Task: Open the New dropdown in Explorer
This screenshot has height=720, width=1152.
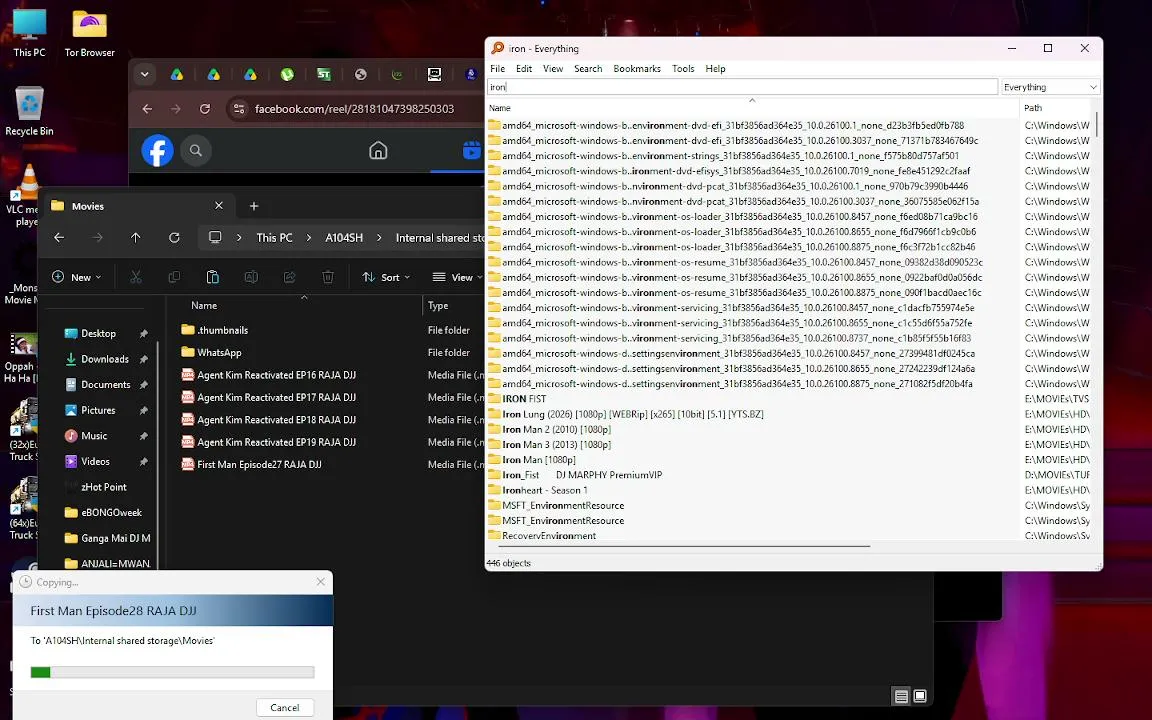Action: click(77, 277)
